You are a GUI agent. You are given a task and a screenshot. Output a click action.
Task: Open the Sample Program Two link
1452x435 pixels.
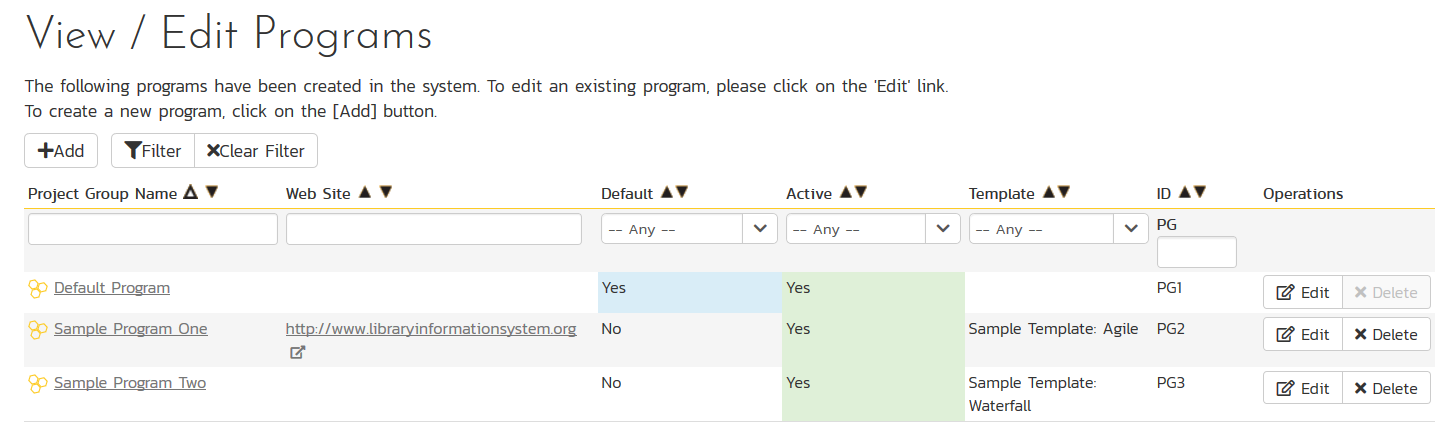130,383
